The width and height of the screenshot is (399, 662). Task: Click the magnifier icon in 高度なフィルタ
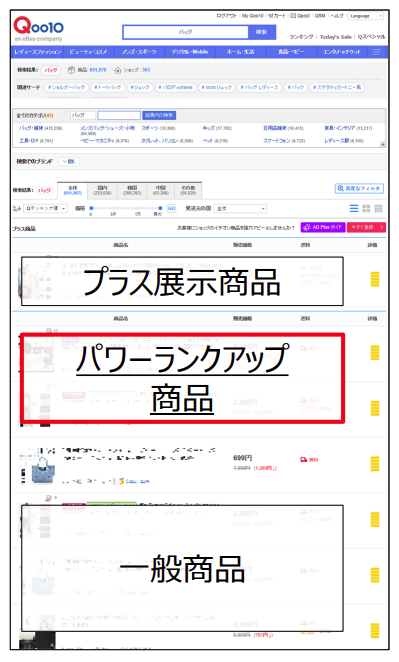(x=340, y=188)
